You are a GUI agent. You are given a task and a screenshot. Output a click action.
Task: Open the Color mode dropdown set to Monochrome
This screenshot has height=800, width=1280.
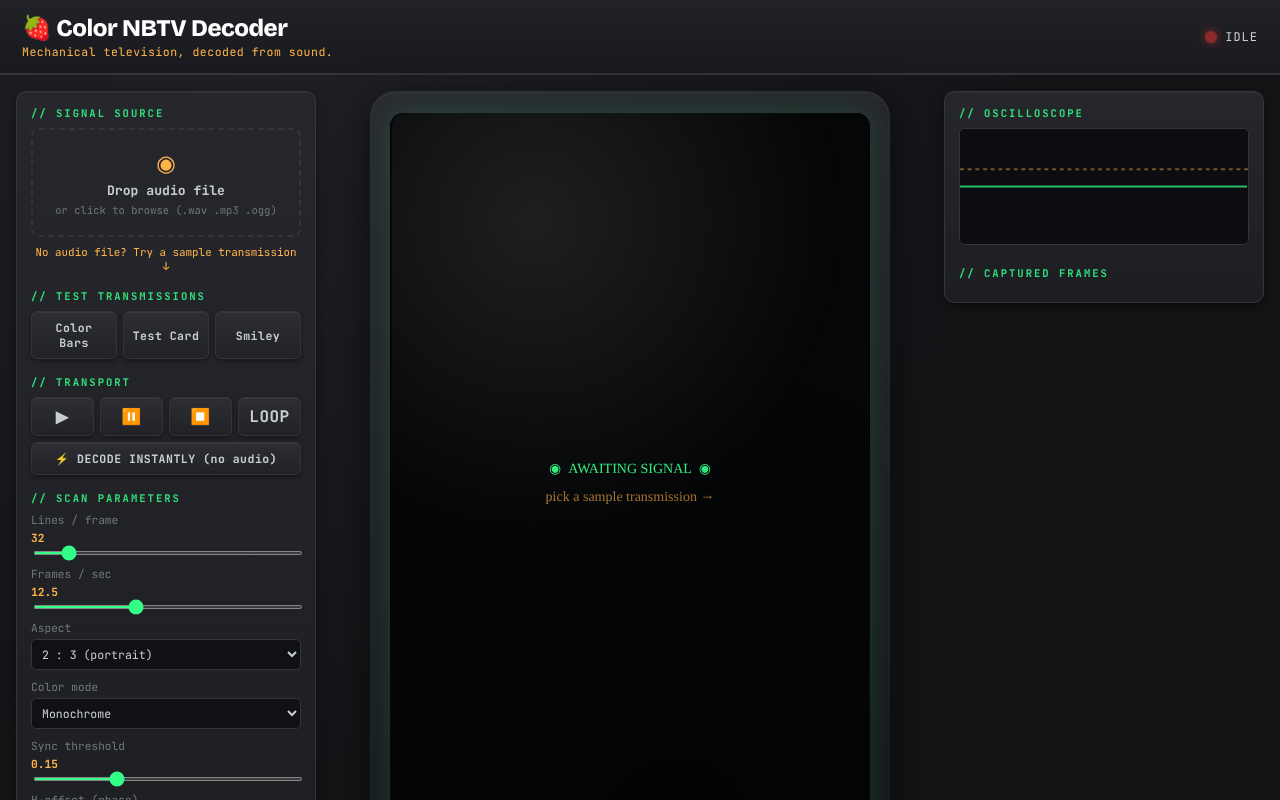[x=166, y=714]
